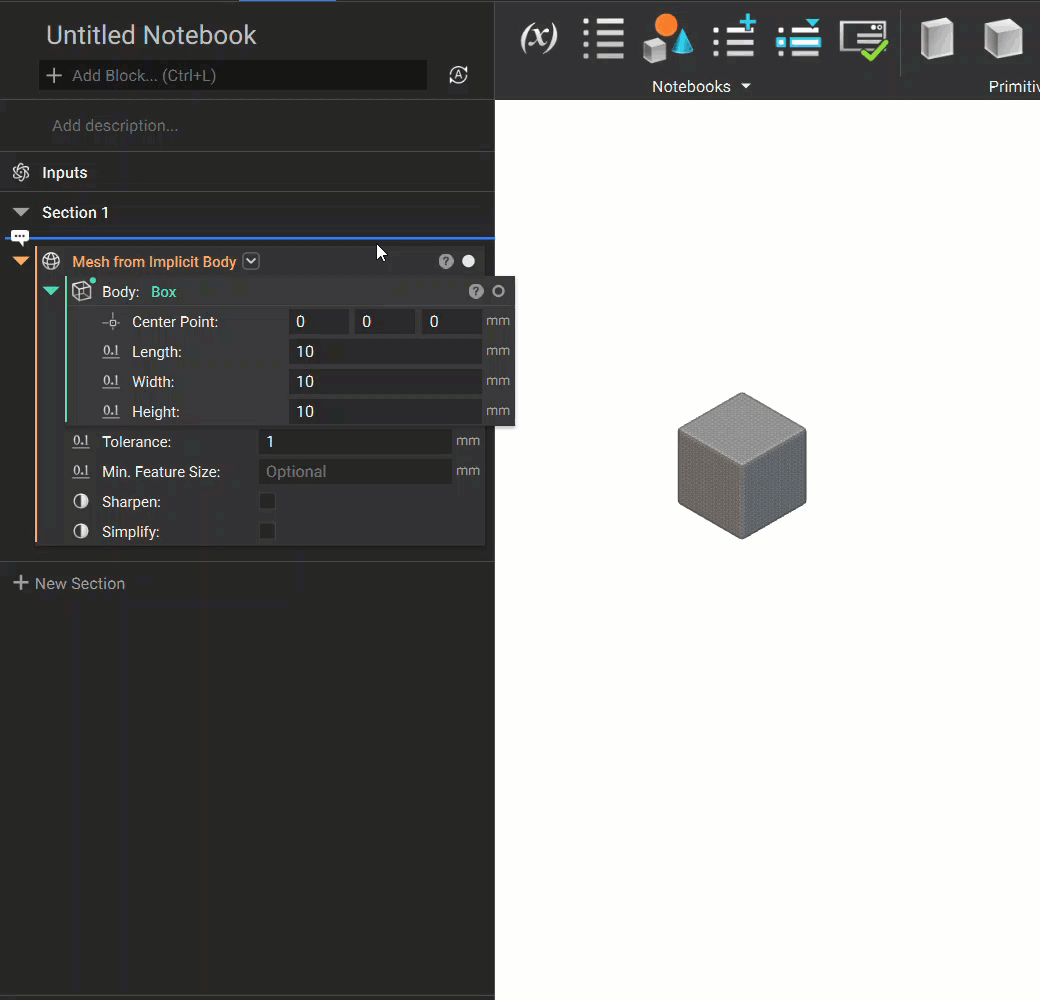Click the Notebooks ribbon group label
Viewport: 1040px width, 1000px height.
(691, 86)
